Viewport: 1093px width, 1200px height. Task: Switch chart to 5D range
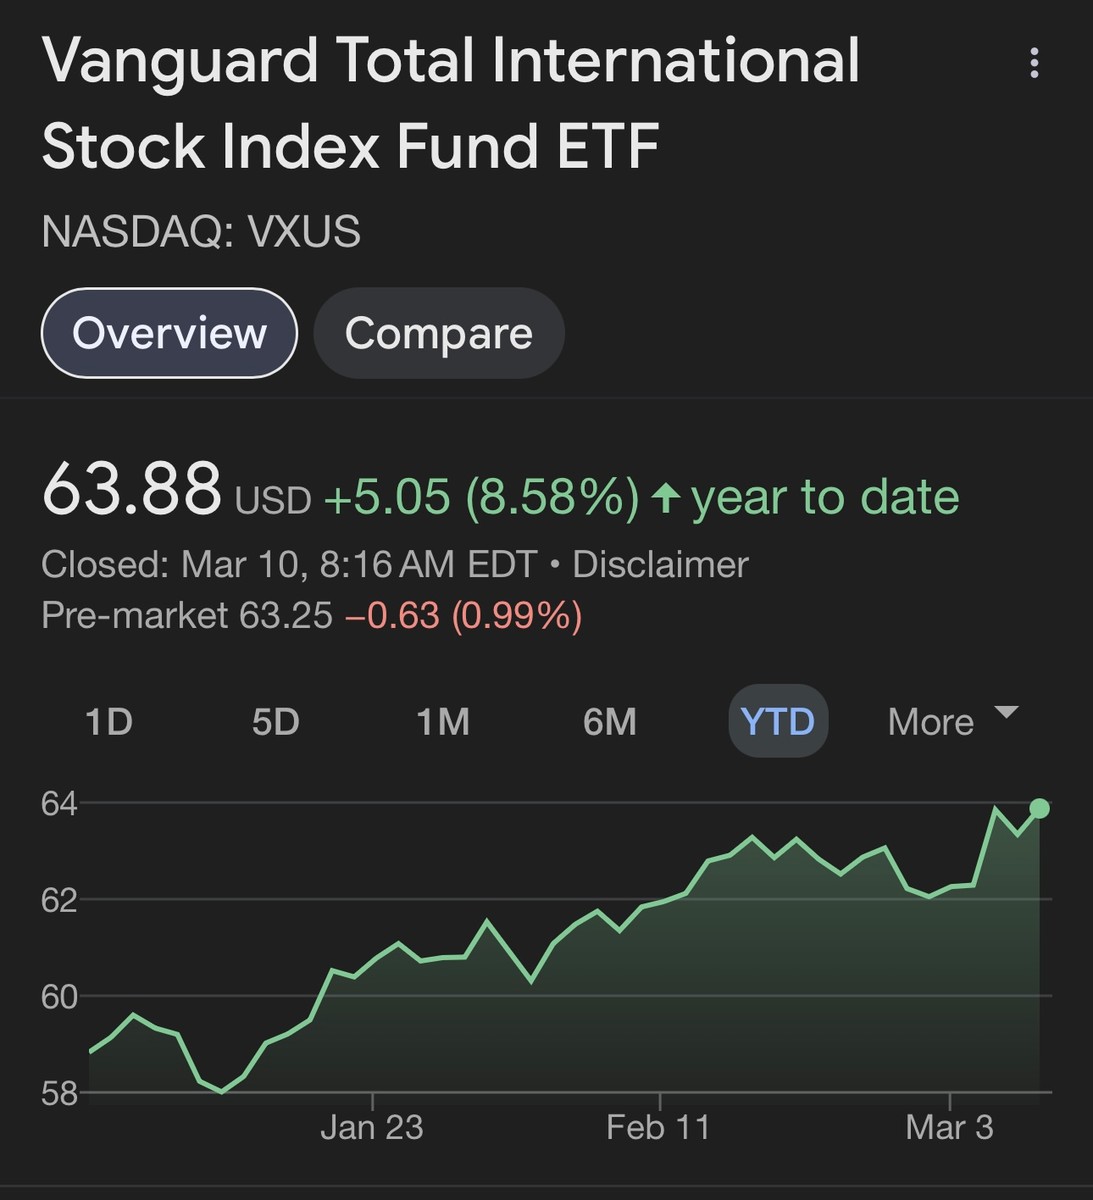[x=275, y=721]
